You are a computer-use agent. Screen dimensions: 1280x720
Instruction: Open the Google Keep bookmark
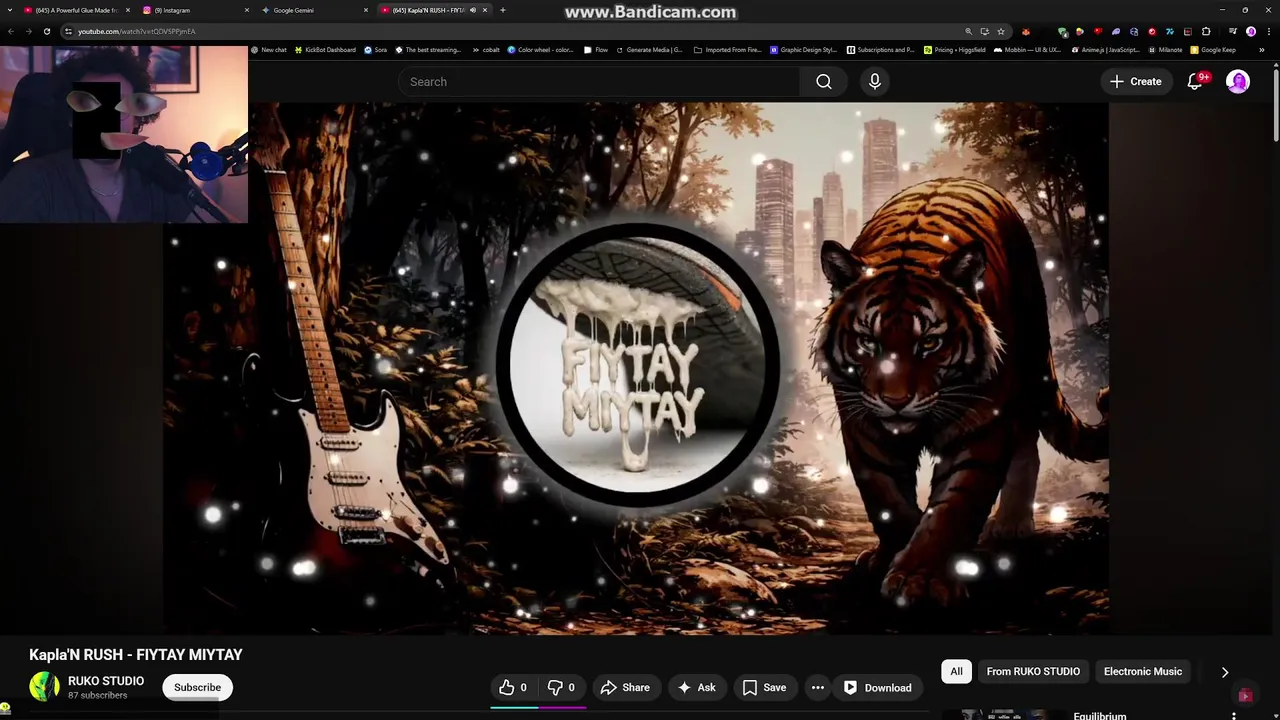coord(1213,49)
